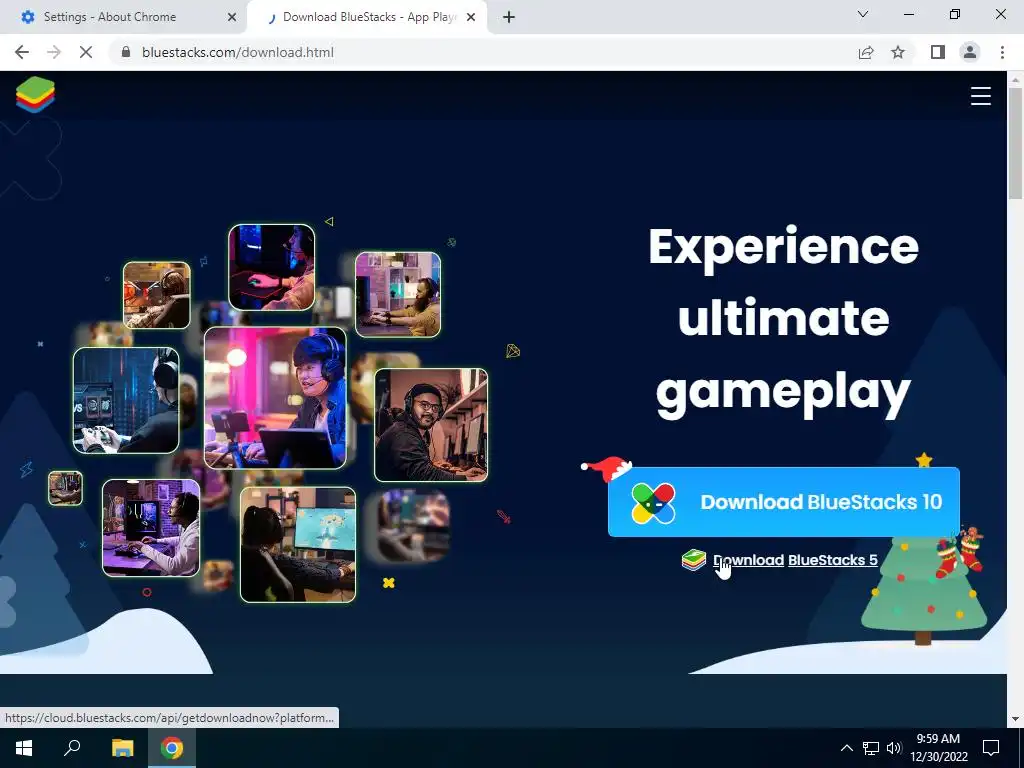Open Chrome's three-dot menu
Screen dimensions: 1024x768
pos(1002,52)
